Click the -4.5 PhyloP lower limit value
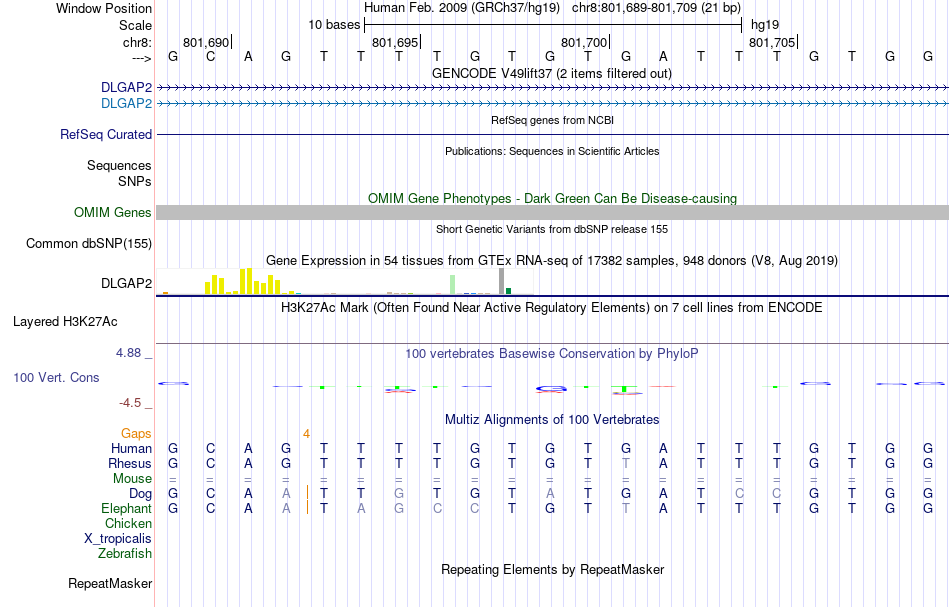 tap(130, 403)
